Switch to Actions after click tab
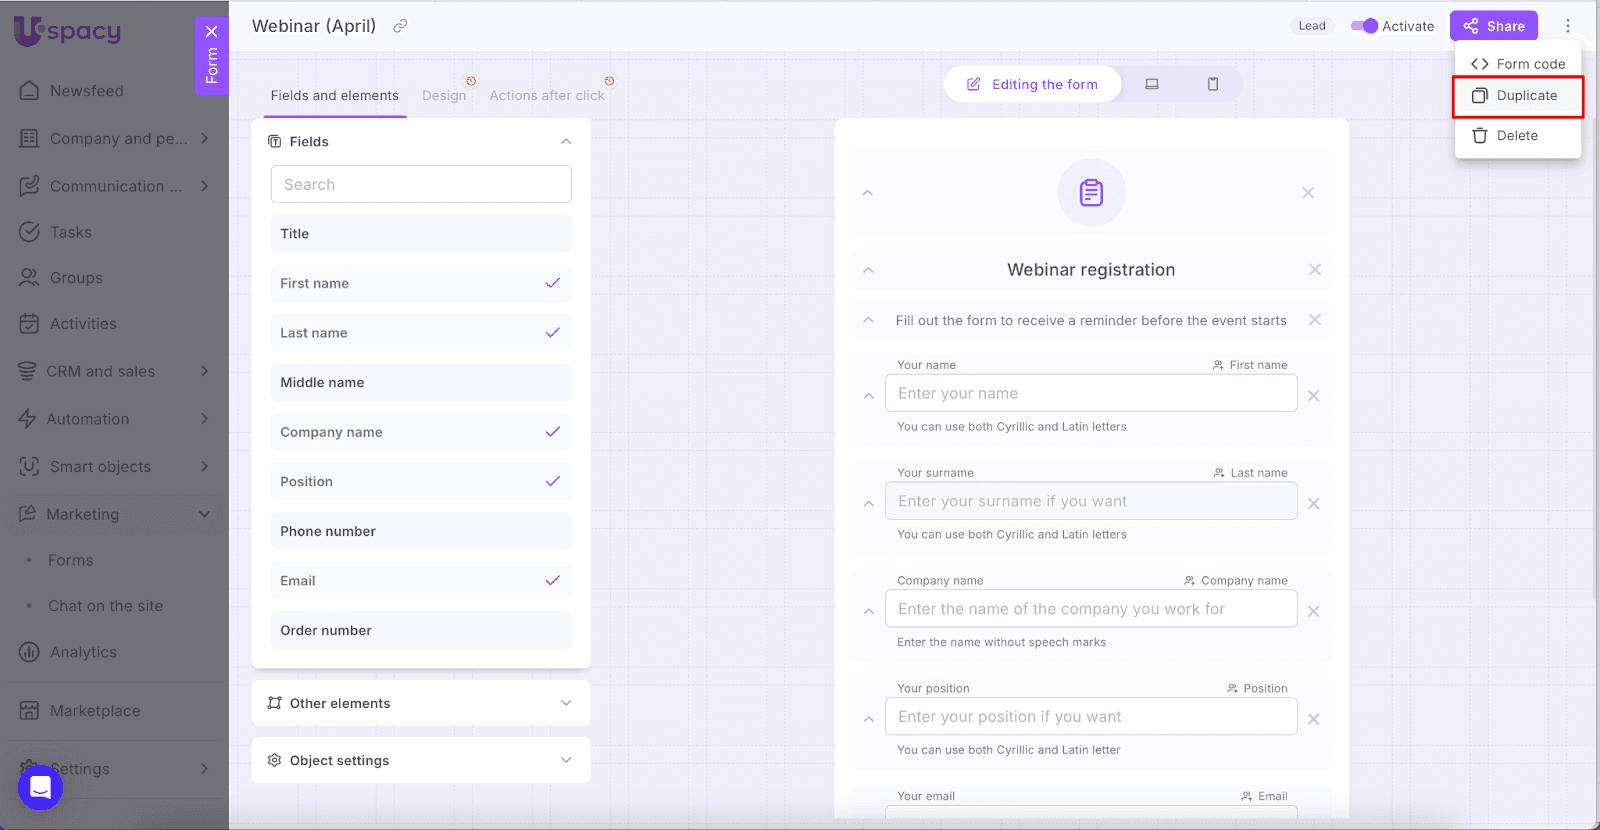 click(x=547, y=95)
